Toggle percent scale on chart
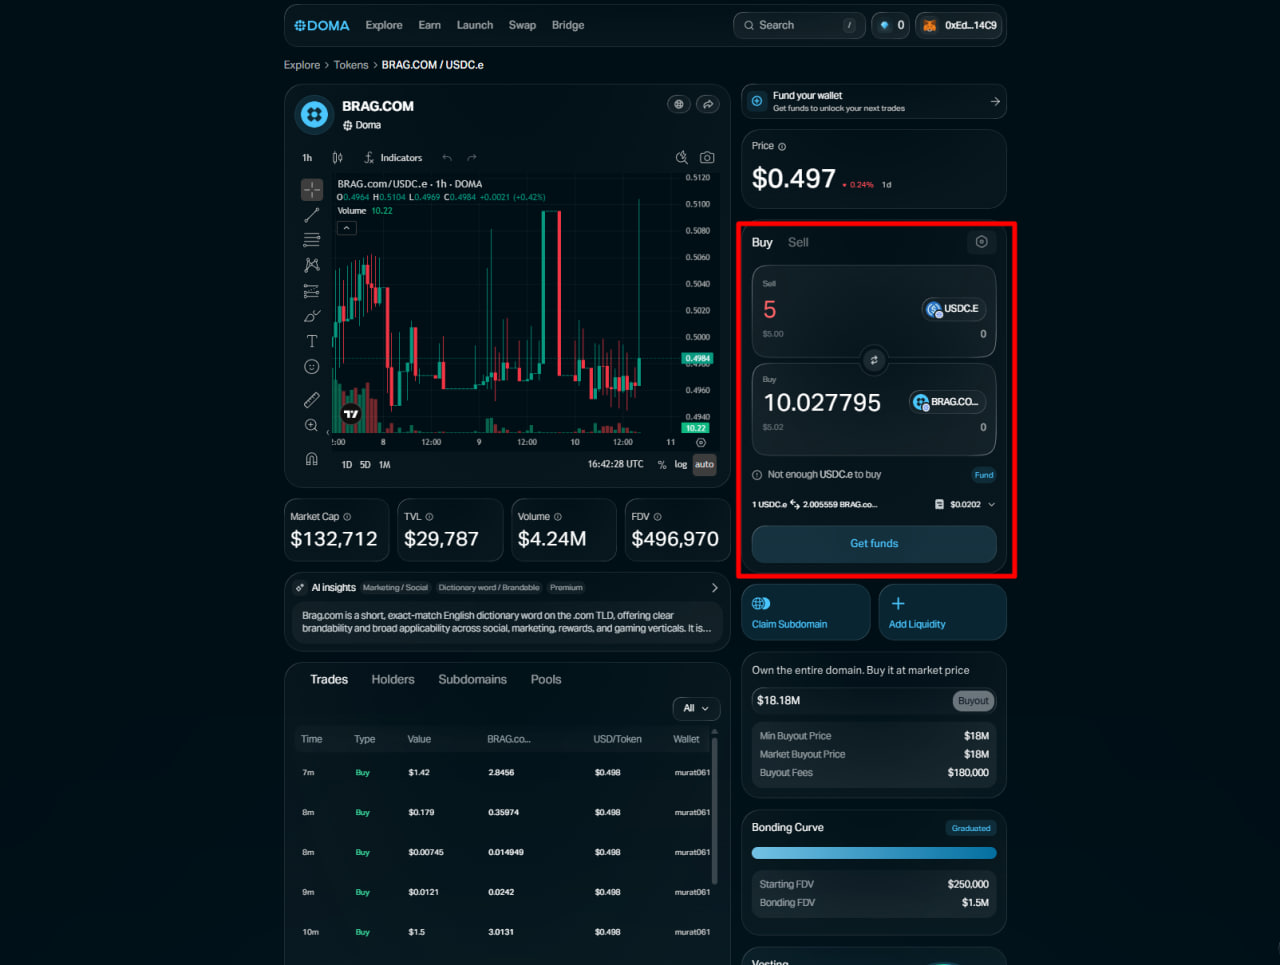Viewport: 1280px width, 965px height. [662, 465]
